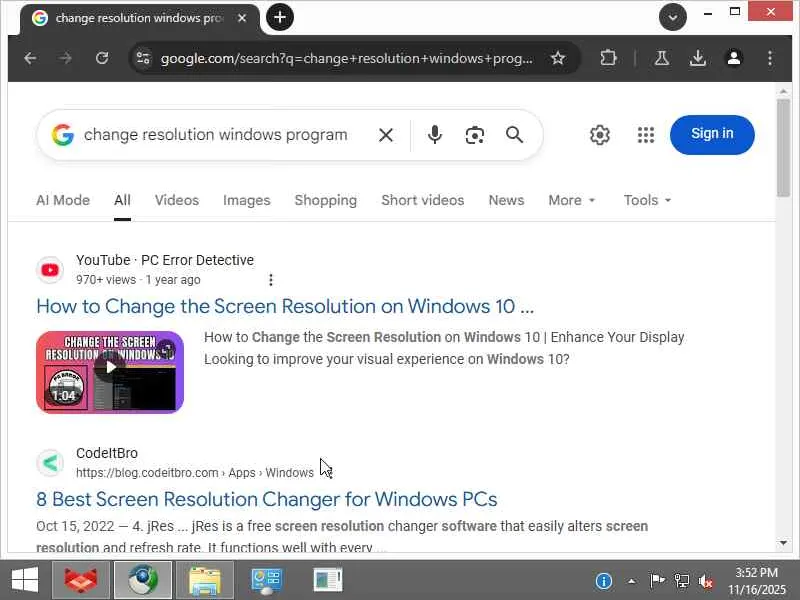Open Chrome Labs flask icon
Screen dimensions: 800x600
tap(662, 58)
